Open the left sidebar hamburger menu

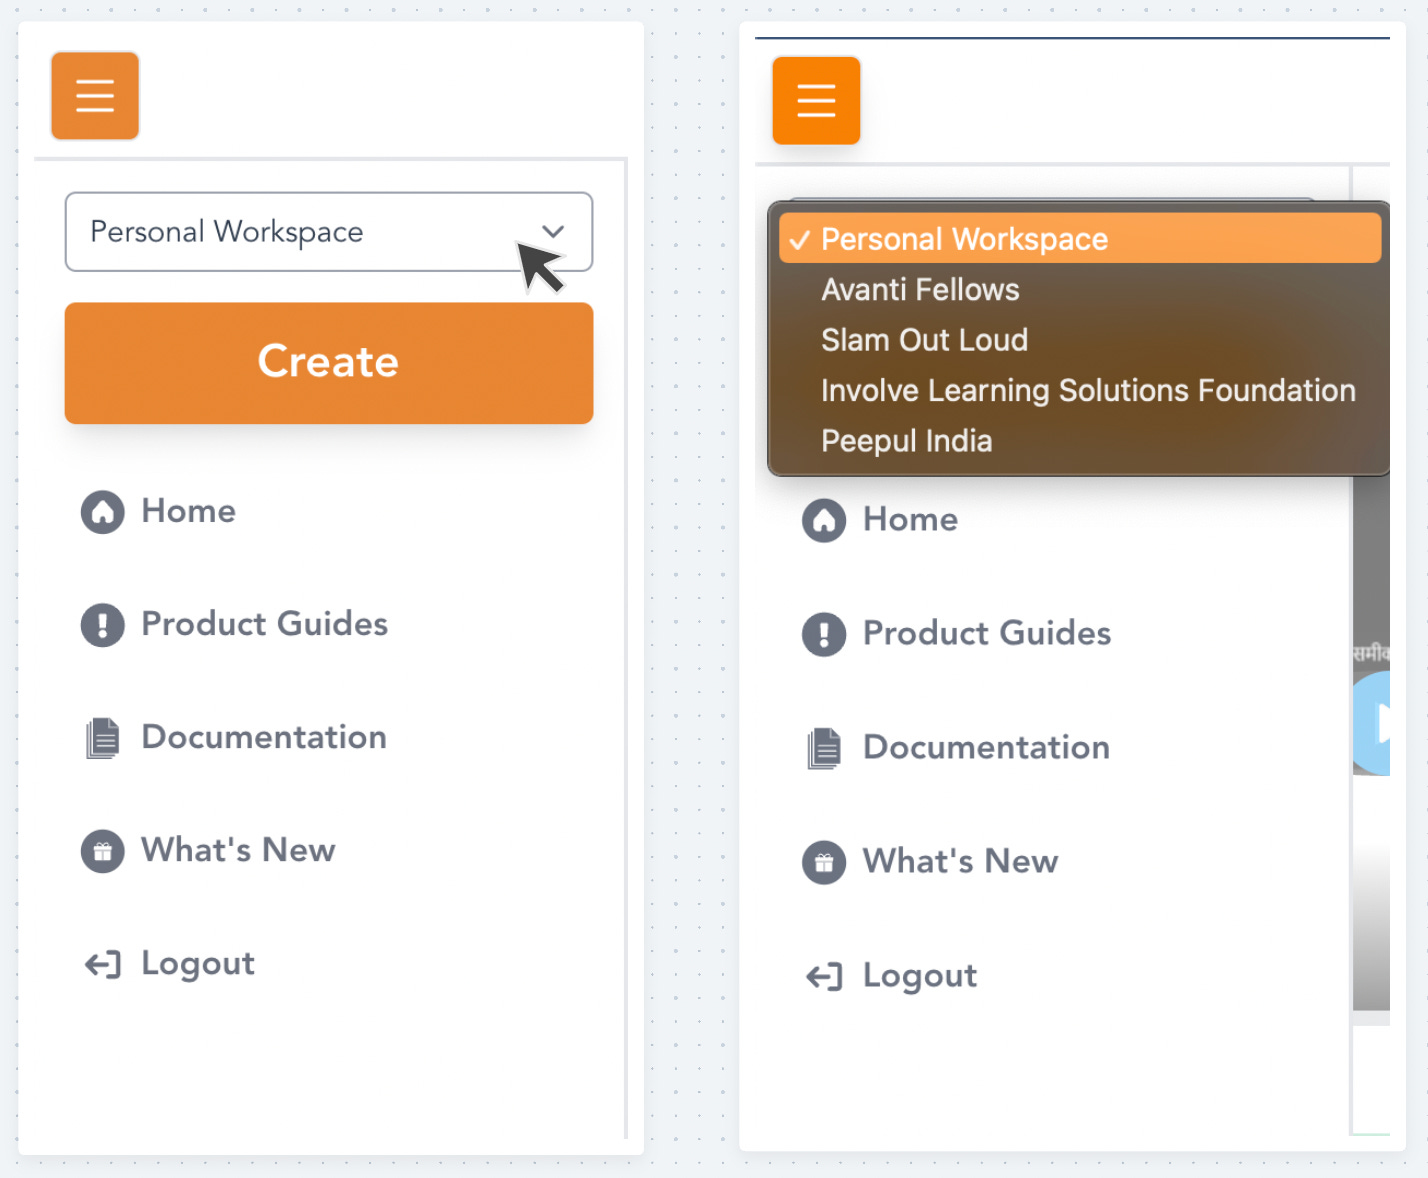(95, 95)
